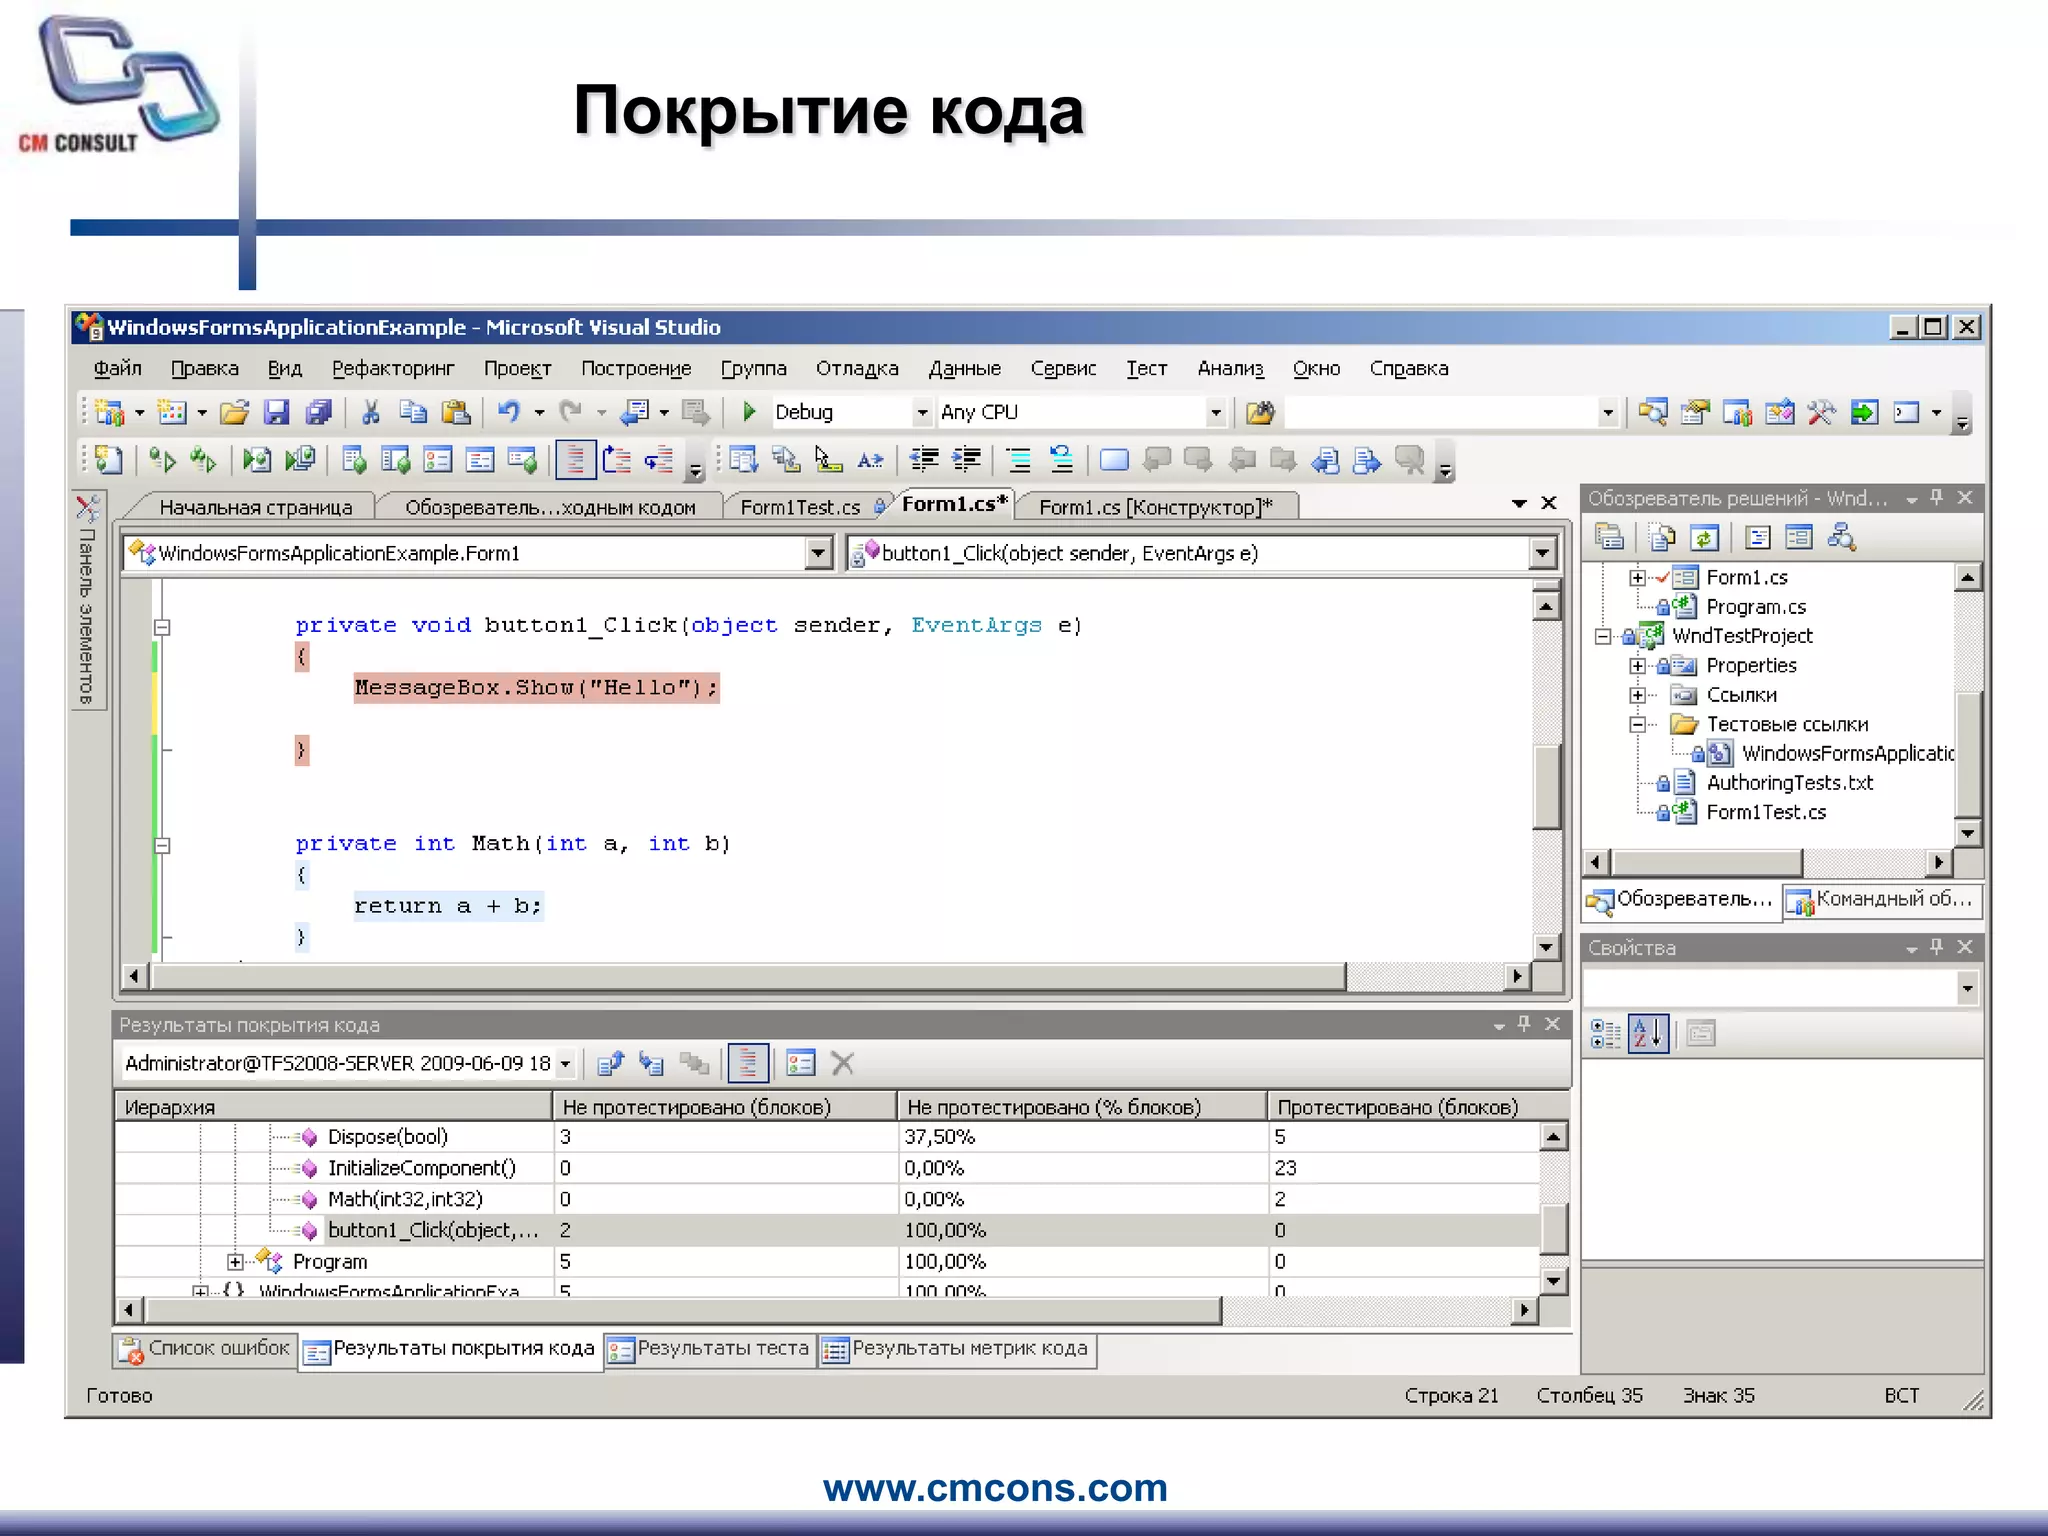Toggle code coverage coloring in second toolbar
Screen dimensions: 2048x1536
tap(575, 460)
